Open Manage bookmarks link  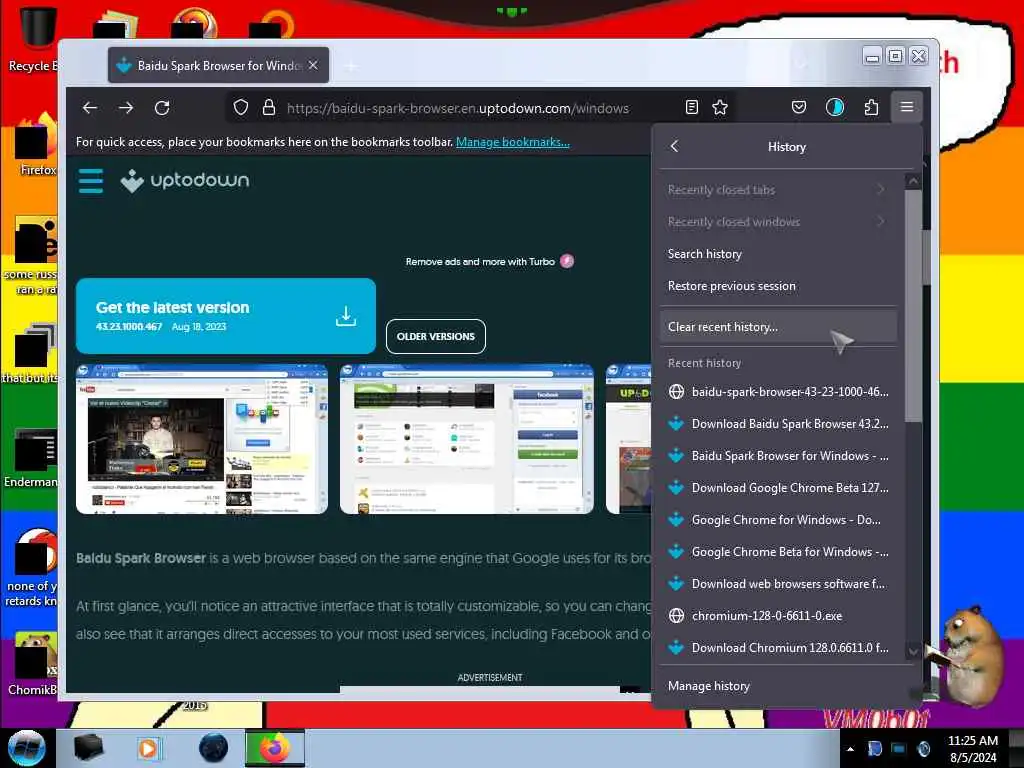(513, 142)
